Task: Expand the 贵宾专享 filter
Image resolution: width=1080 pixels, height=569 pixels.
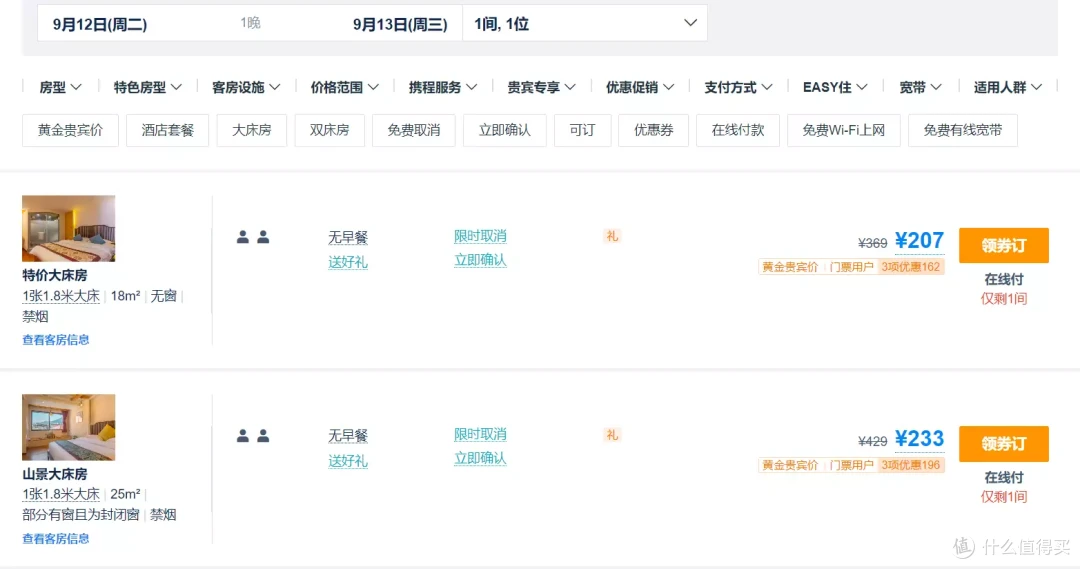Action: [541, 87]
